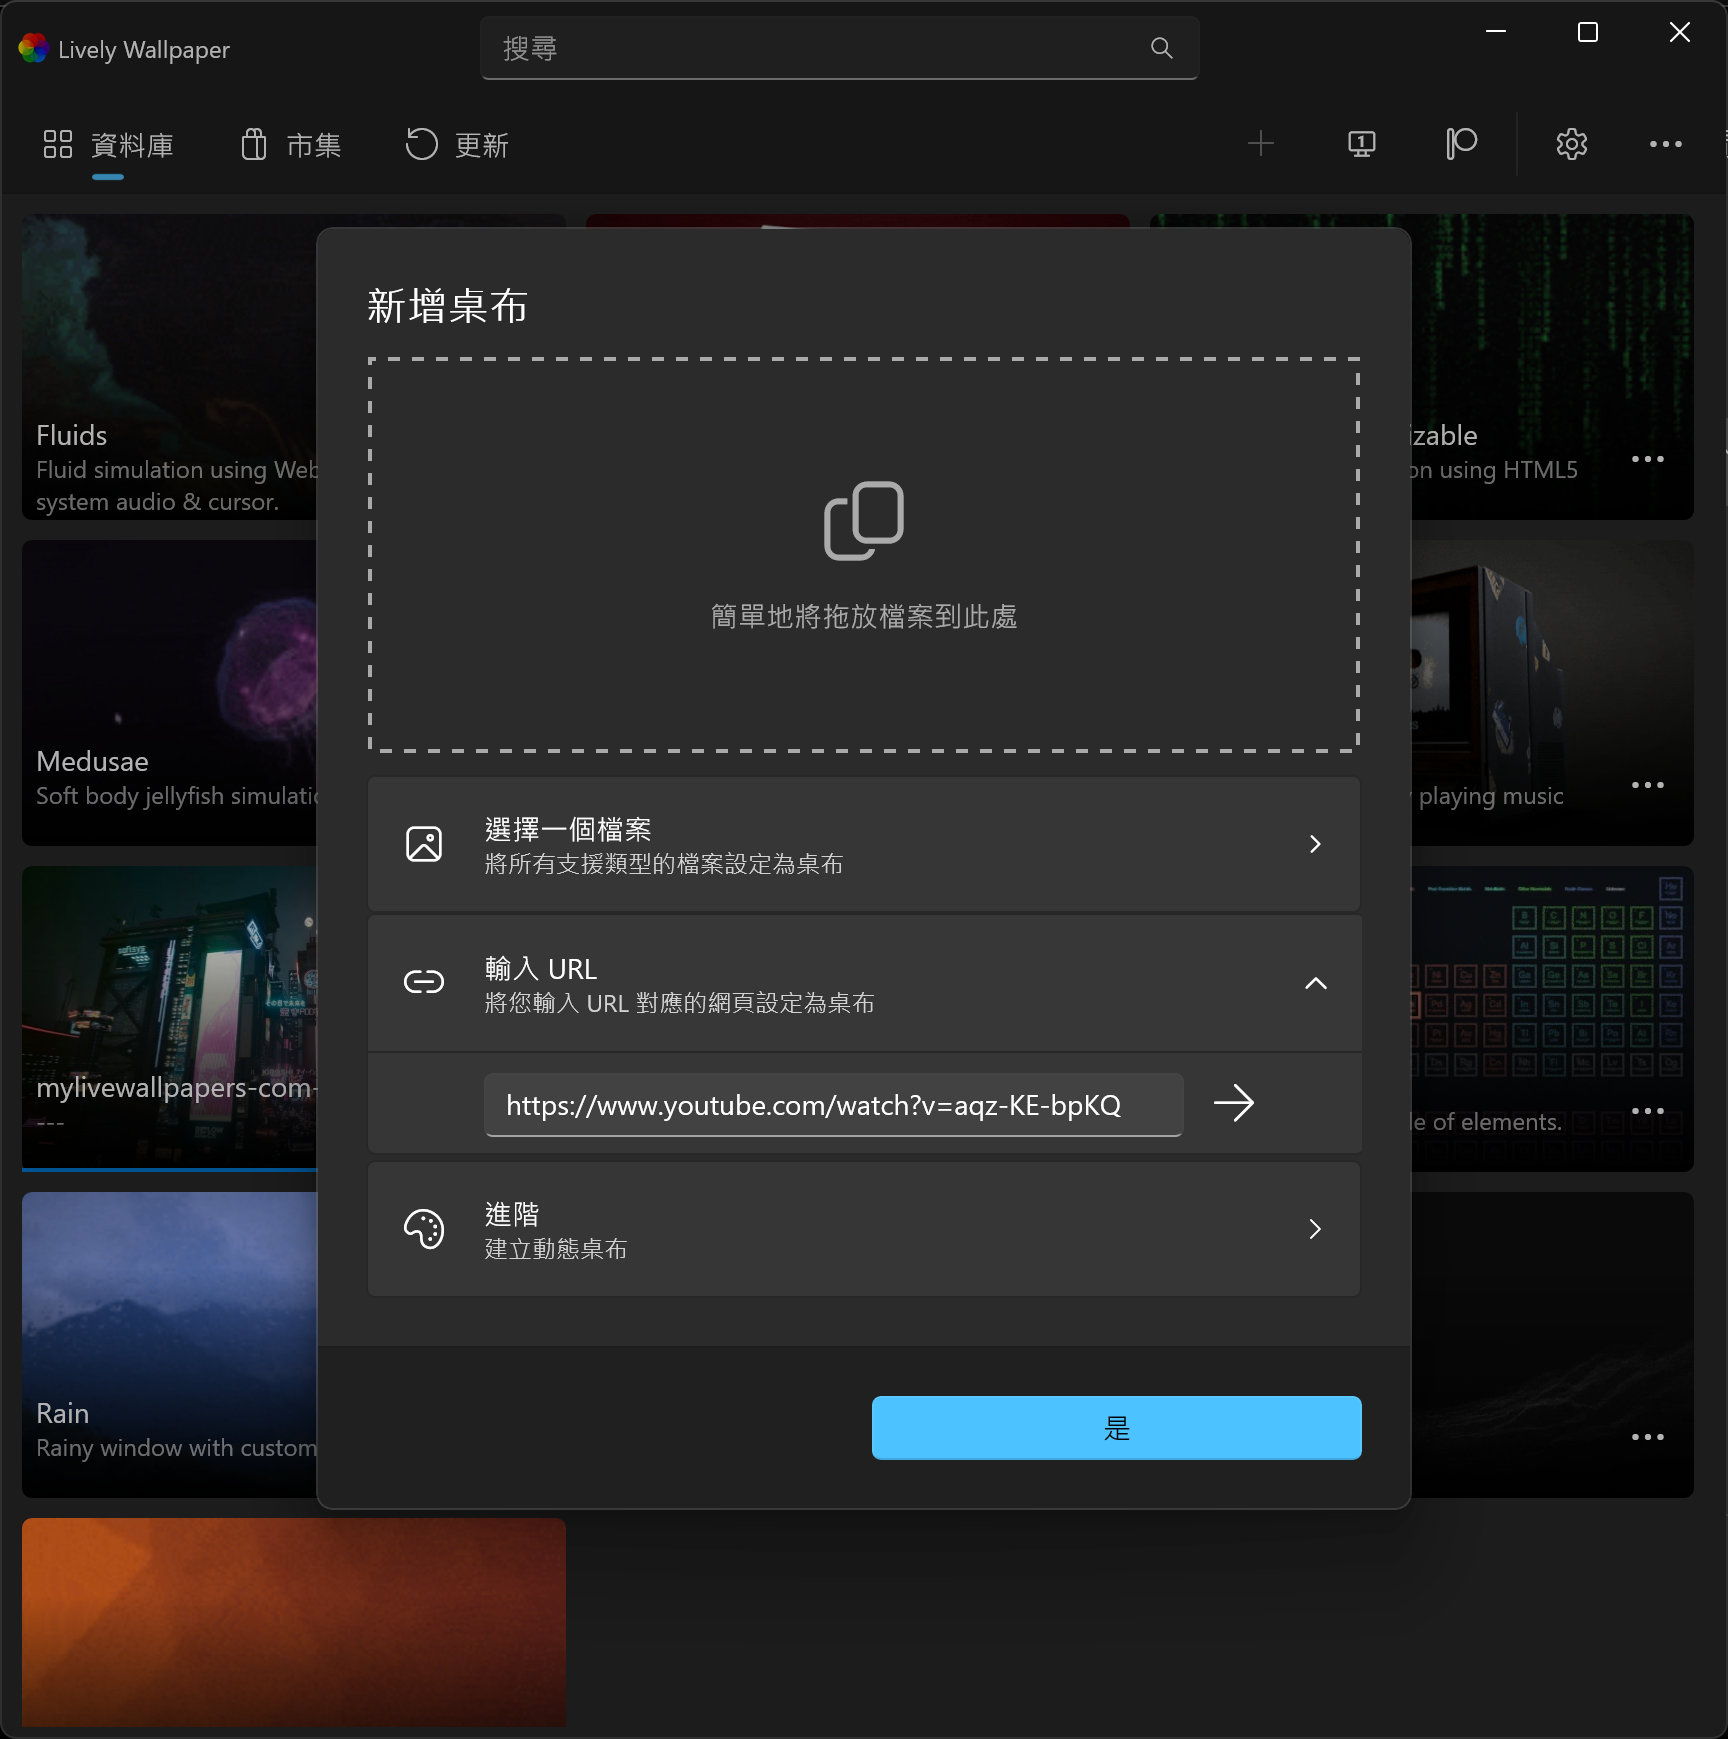The image size is (1728, 1739).
Task: Click the 將所有支援類型的檔案設定為桌布 description
Action: (x=664, y=864)
